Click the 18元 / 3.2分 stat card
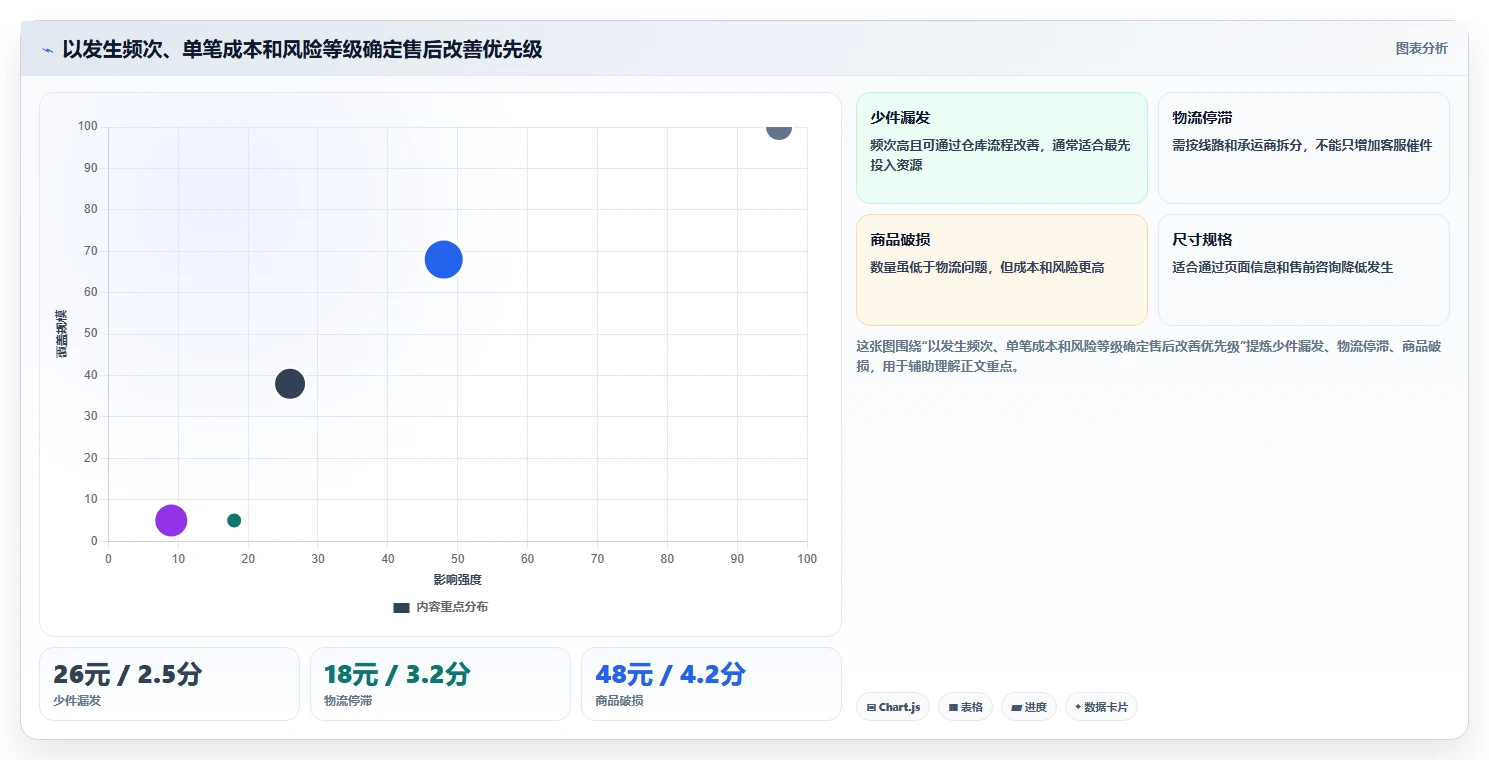Screen dimensions: 1489x760 pos(440,684)
